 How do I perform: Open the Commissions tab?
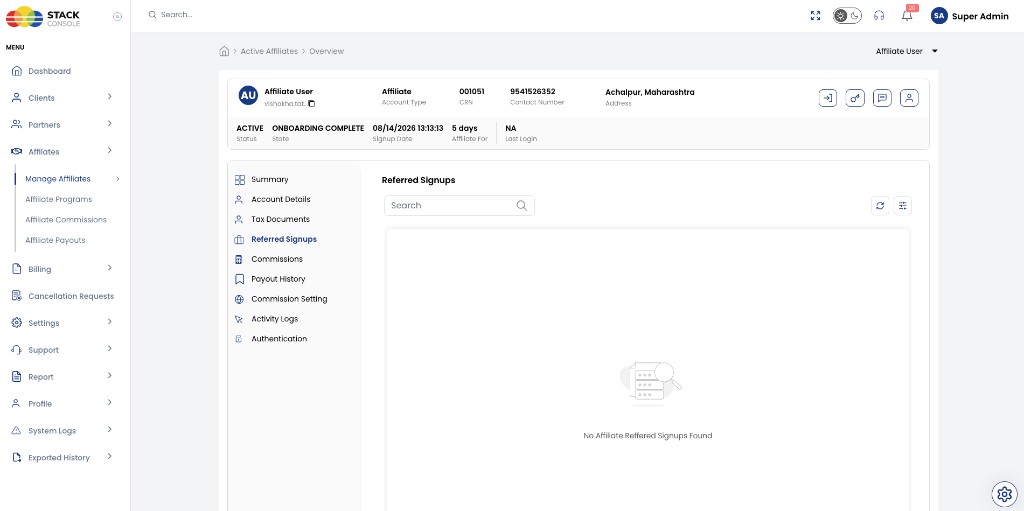coord(277,259)
